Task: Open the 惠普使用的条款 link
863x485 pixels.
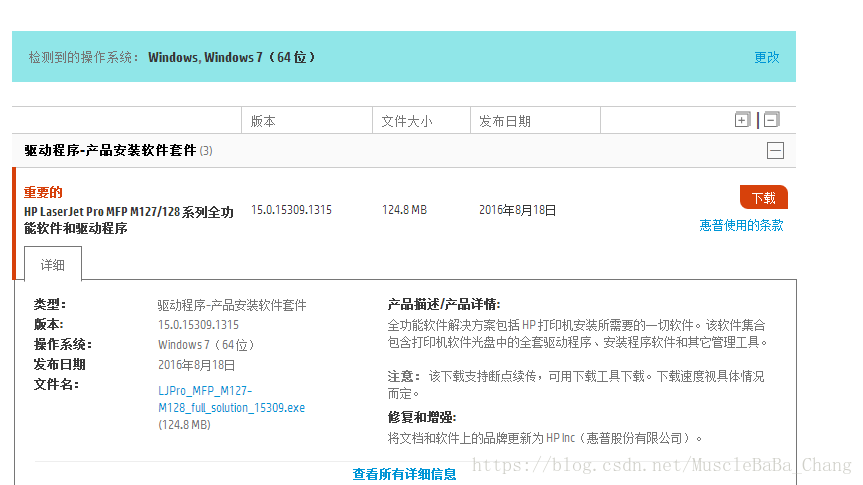Action: pyautogui.click(x=741, y=225)
